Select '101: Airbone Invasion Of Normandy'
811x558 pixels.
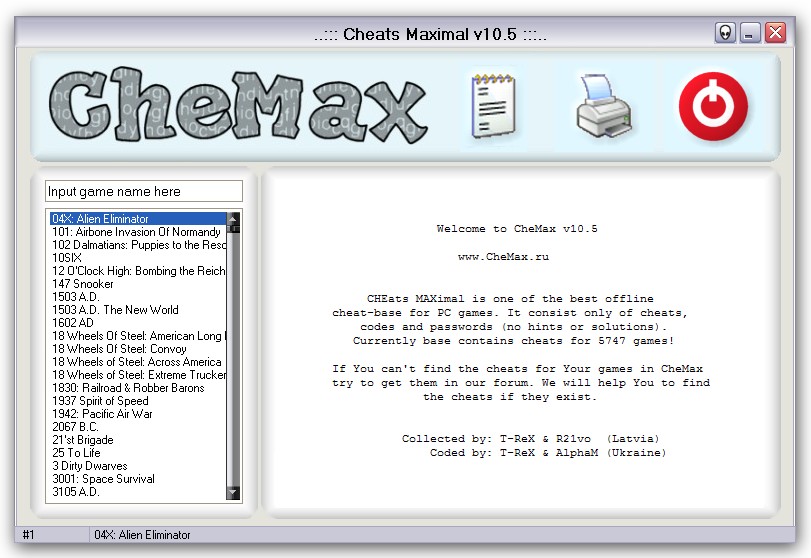pos(138,232)
